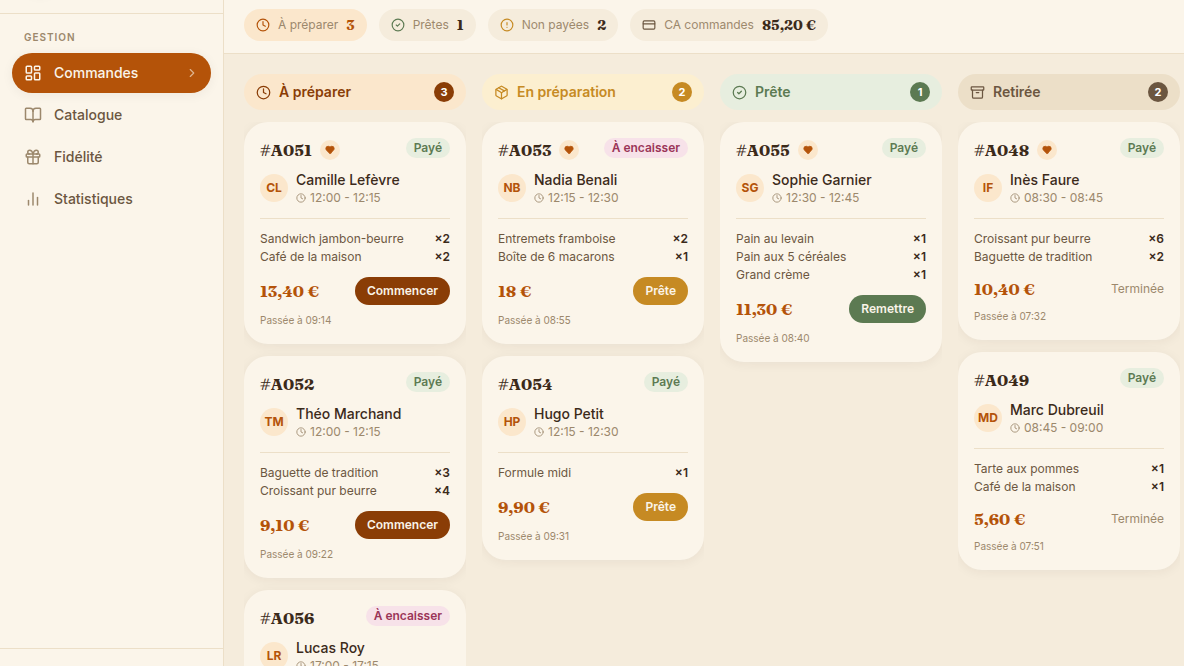Viewport: 1184px width, 666px height.
Task: Expand the Commandes chevron arrow
Action: pyautogui.click(x=192, y=73)
